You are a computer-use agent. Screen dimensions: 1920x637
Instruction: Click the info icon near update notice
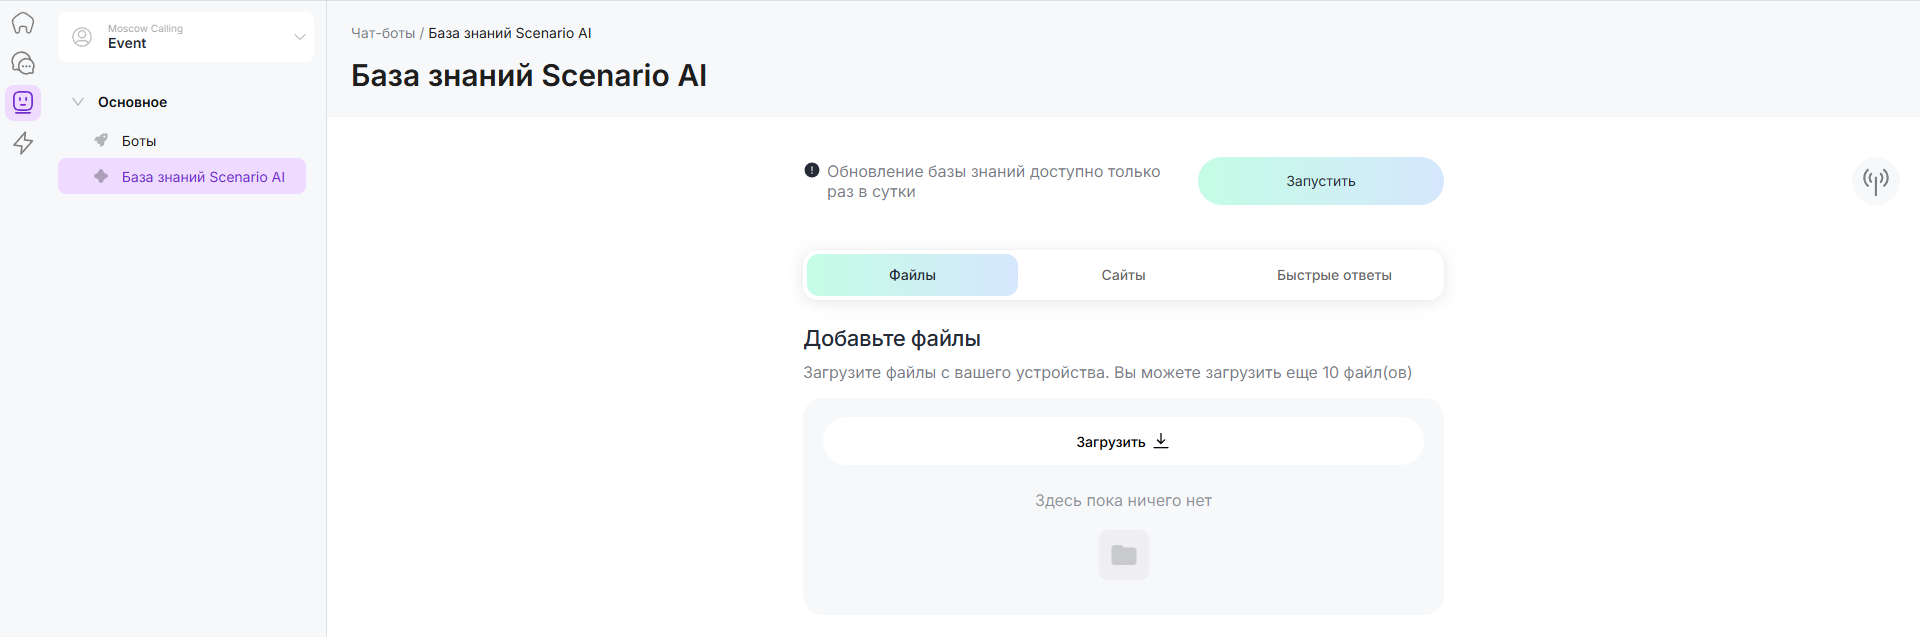tap(812, 171)
